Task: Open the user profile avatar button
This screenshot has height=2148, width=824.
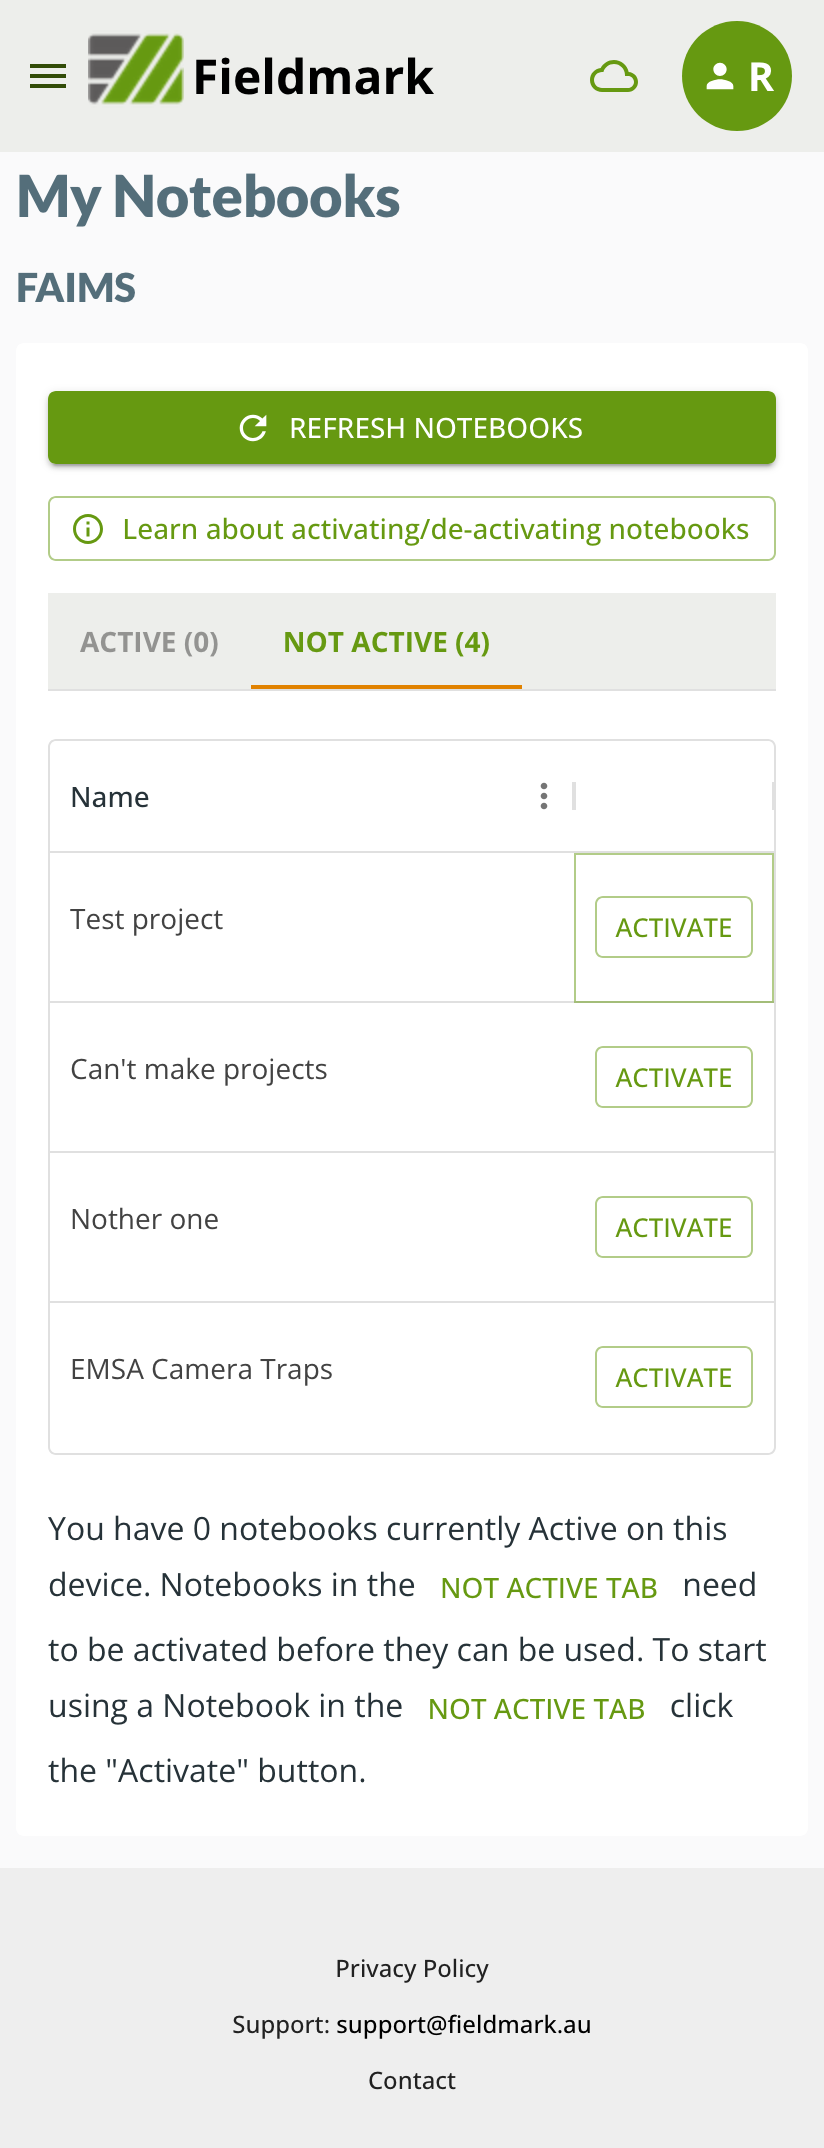Action: pos(737,76)
